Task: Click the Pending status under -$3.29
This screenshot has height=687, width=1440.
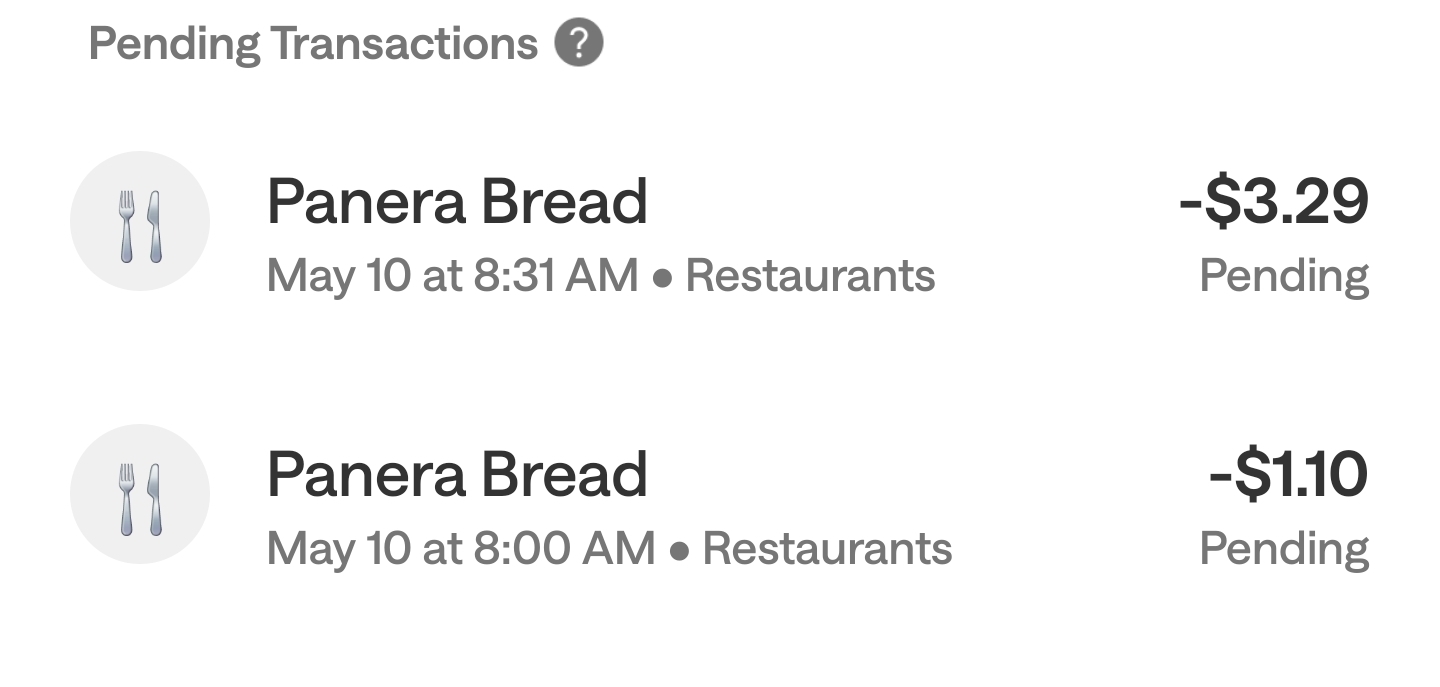Action: click(x=1284, y=275)
